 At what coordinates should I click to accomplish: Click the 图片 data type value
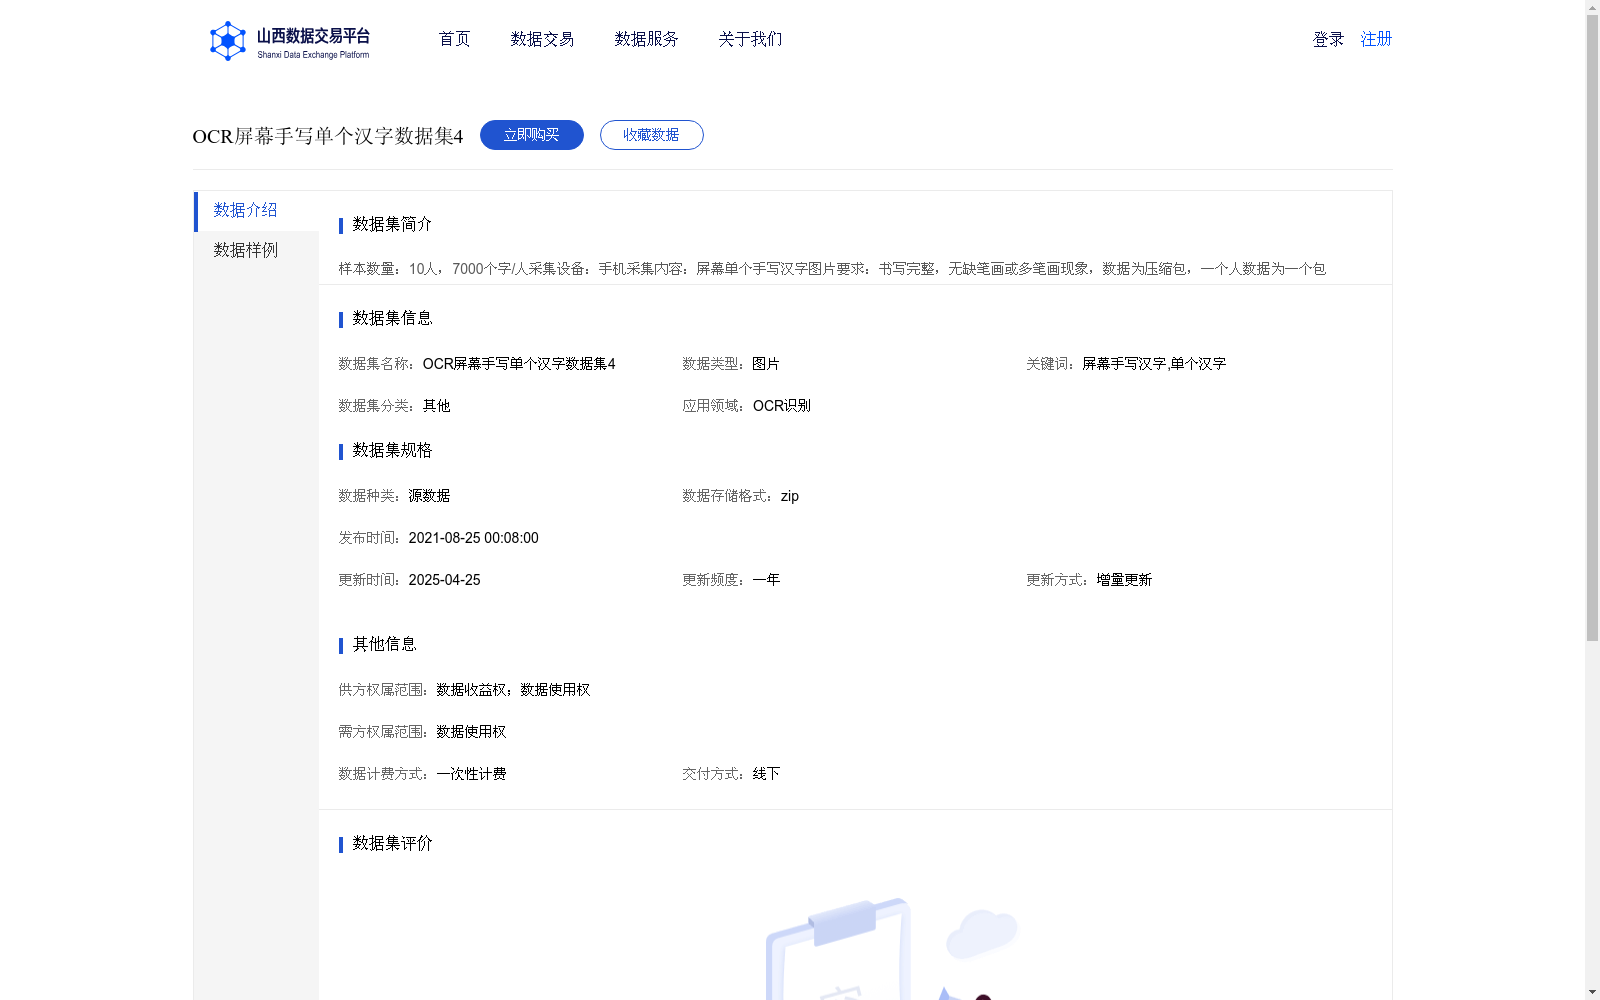pos(766,364)
